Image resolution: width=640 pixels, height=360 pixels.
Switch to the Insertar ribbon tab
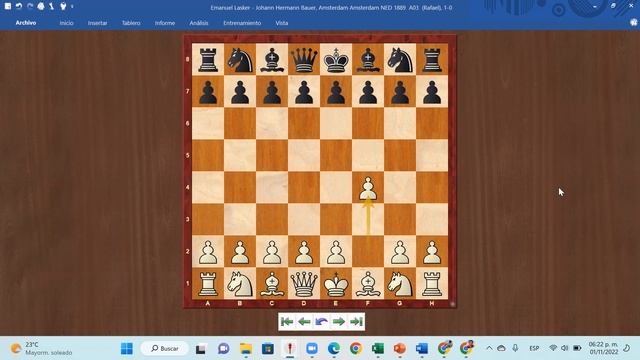[98, 23]
